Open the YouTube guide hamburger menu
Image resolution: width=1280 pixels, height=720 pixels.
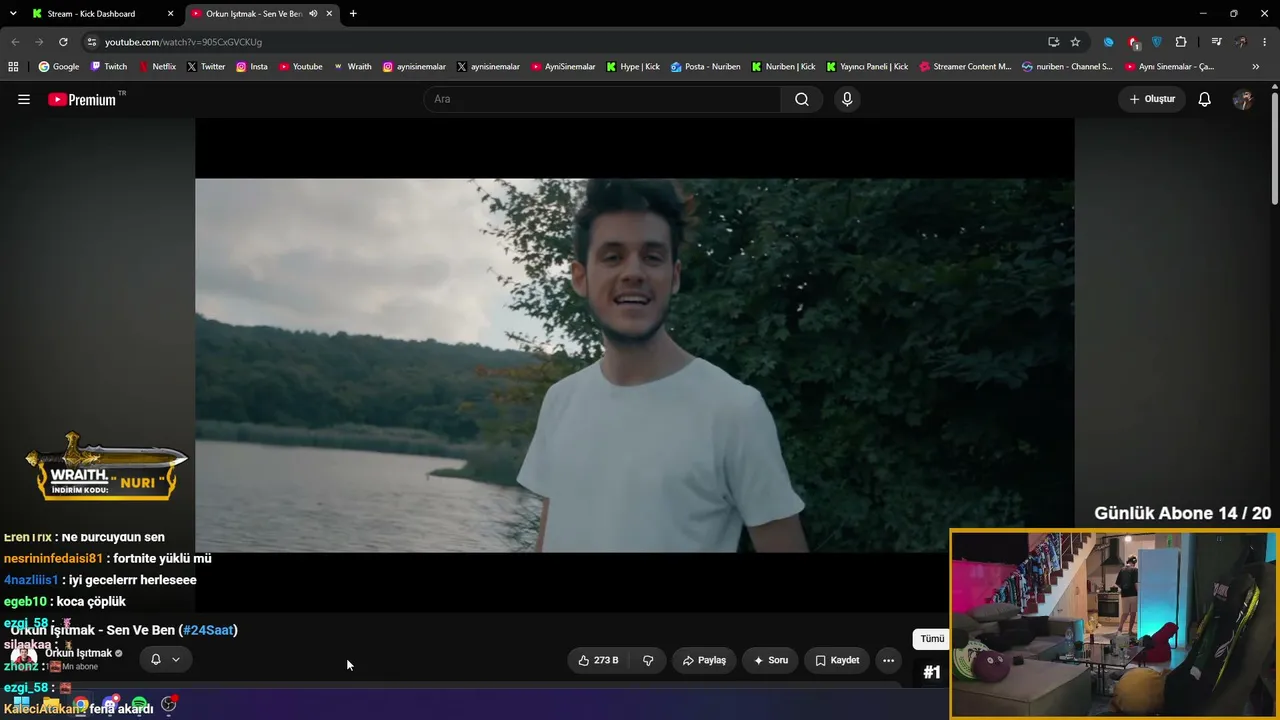click(x=24, y=99)
